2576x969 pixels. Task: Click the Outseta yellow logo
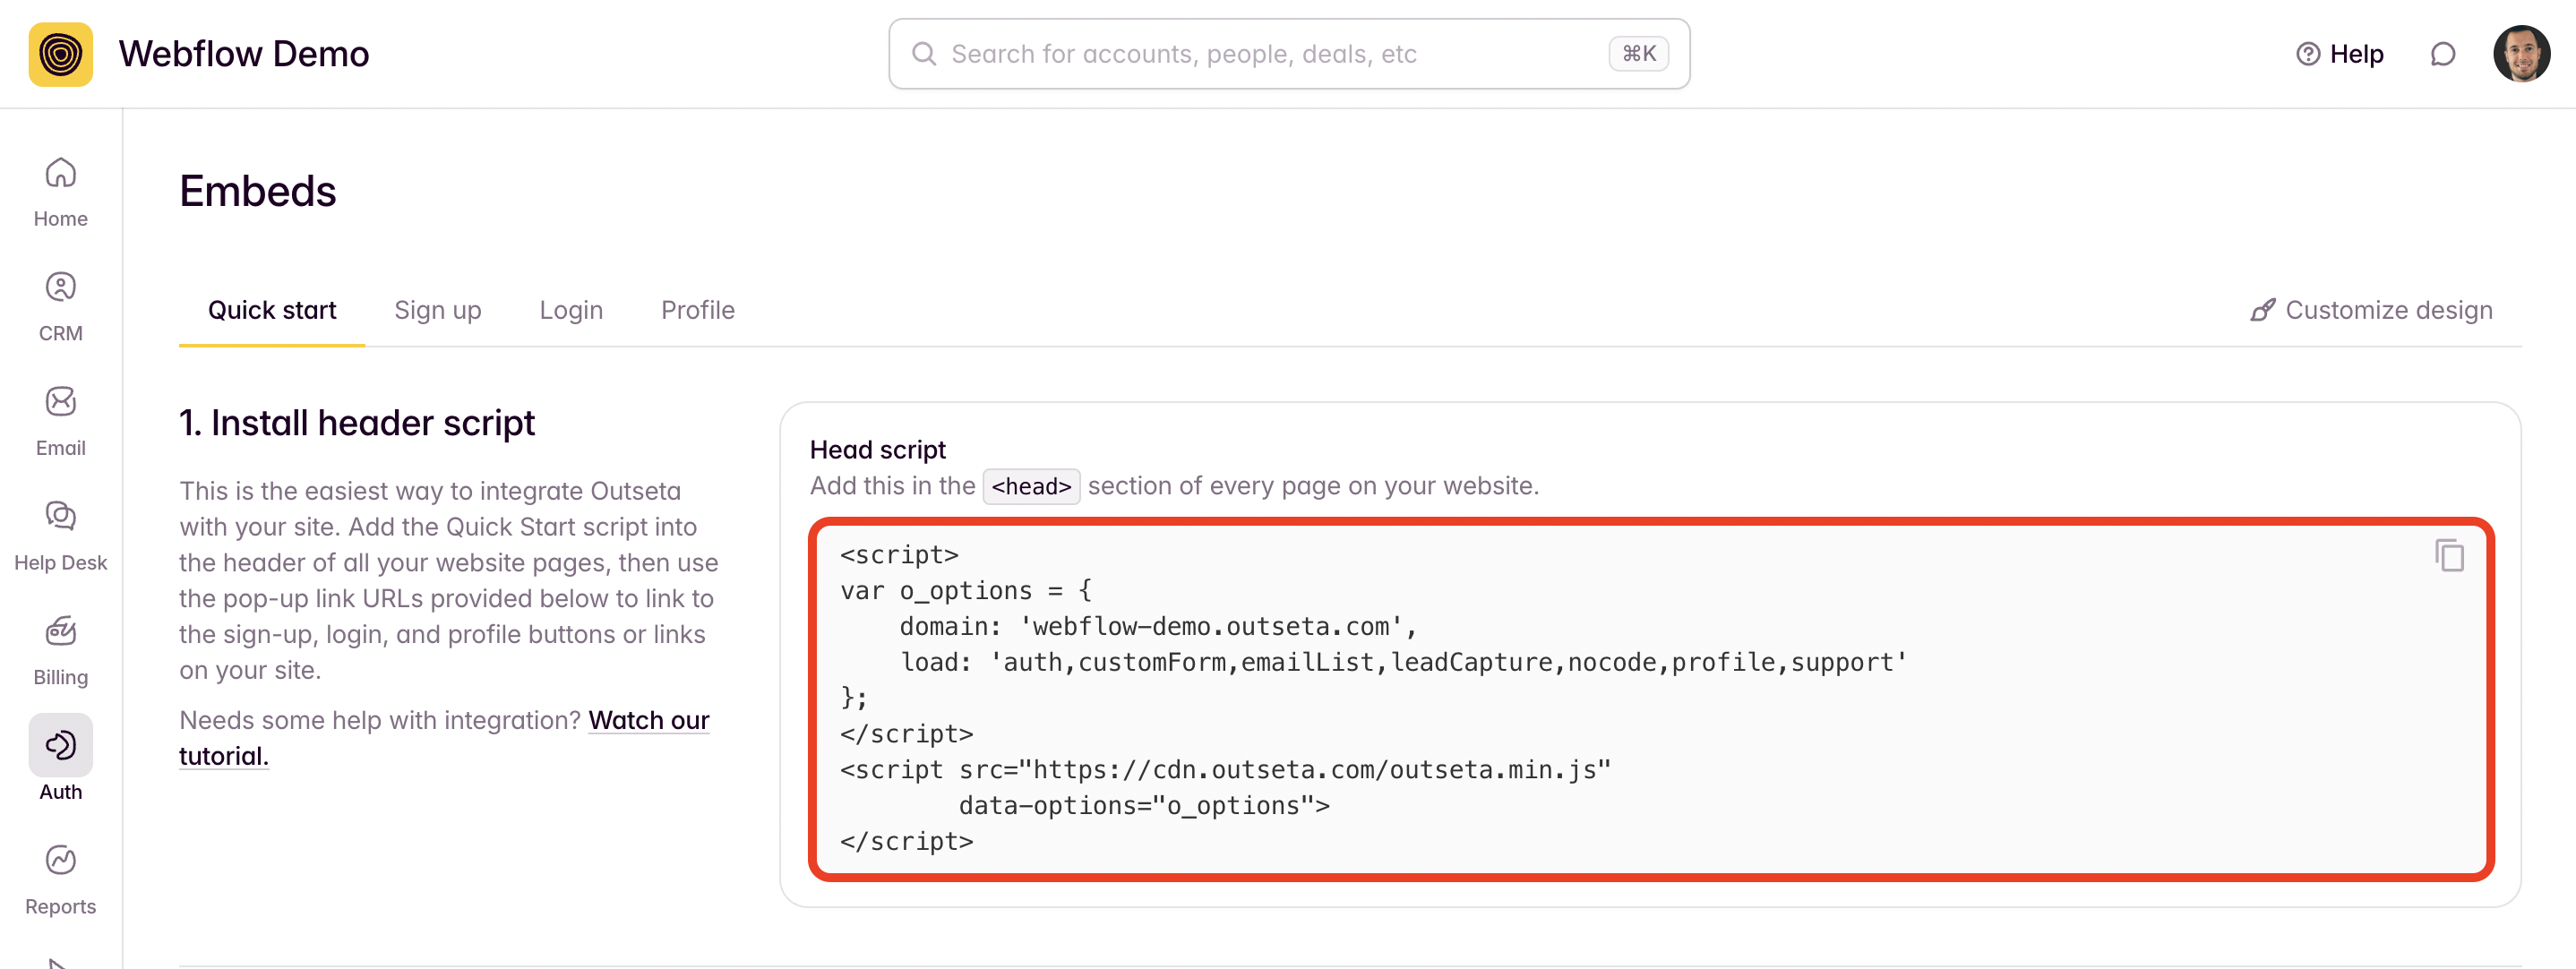(x=60, y=54)
